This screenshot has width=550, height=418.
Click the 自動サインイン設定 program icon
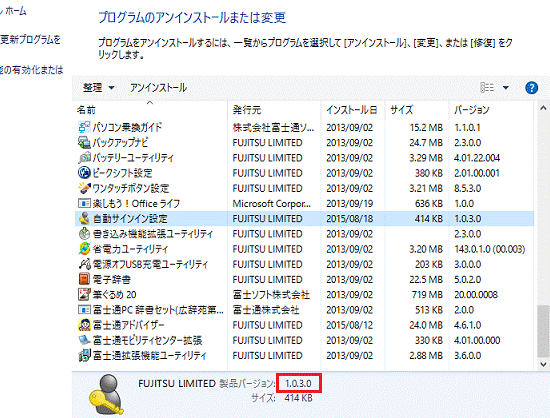point(84,218)
